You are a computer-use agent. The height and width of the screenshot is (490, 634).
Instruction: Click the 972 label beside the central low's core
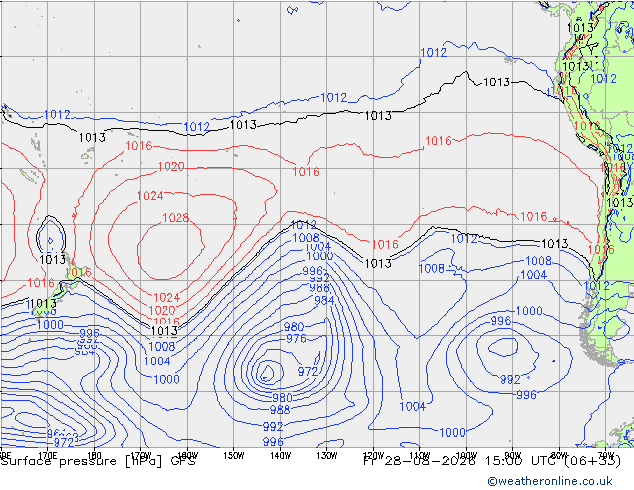(x=308, y=371)
